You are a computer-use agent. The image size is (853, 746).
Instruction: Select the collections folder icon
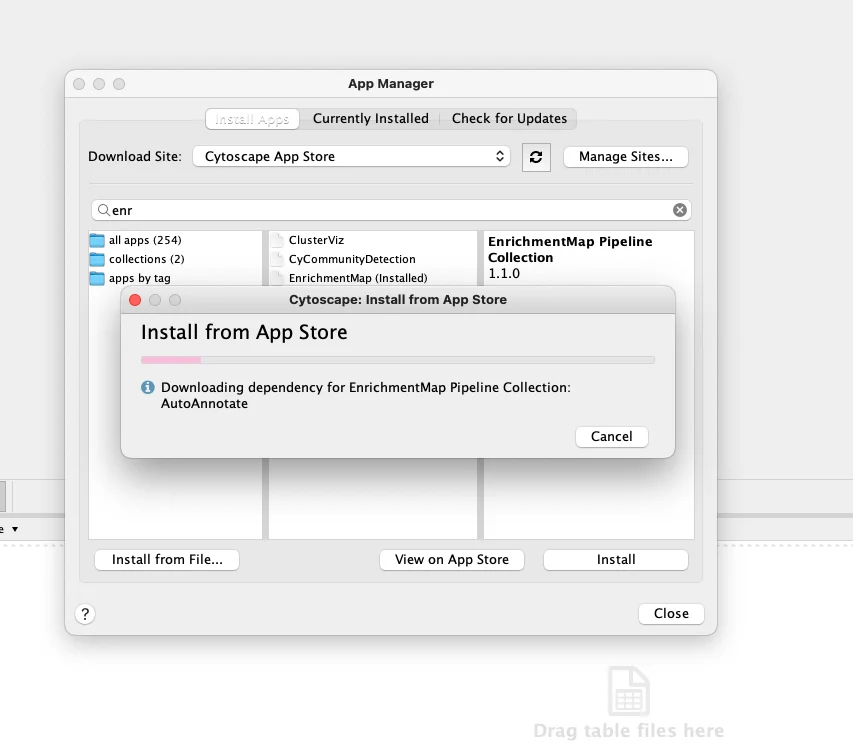tap(97, 259)
